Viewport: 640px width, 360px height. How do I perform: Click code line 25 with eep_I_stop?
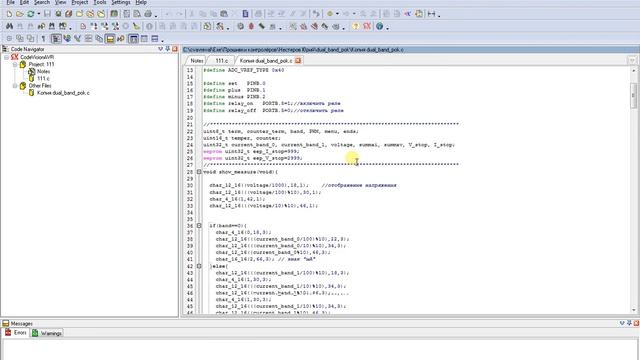pyautogui.click(x=251, y=151)
